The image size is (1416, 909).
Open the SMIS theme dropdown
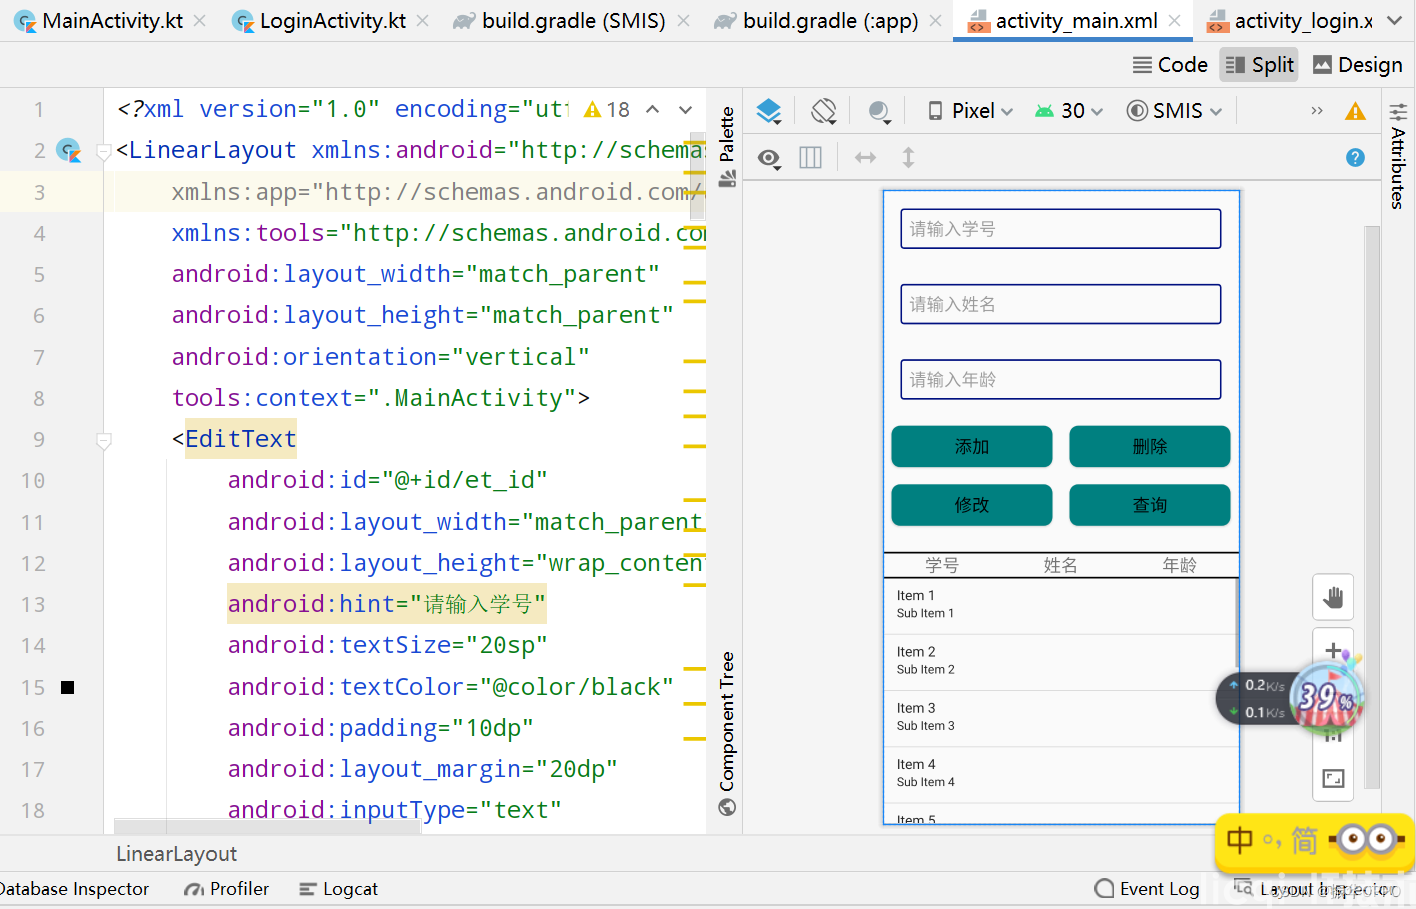click(x=1175, y=111)
